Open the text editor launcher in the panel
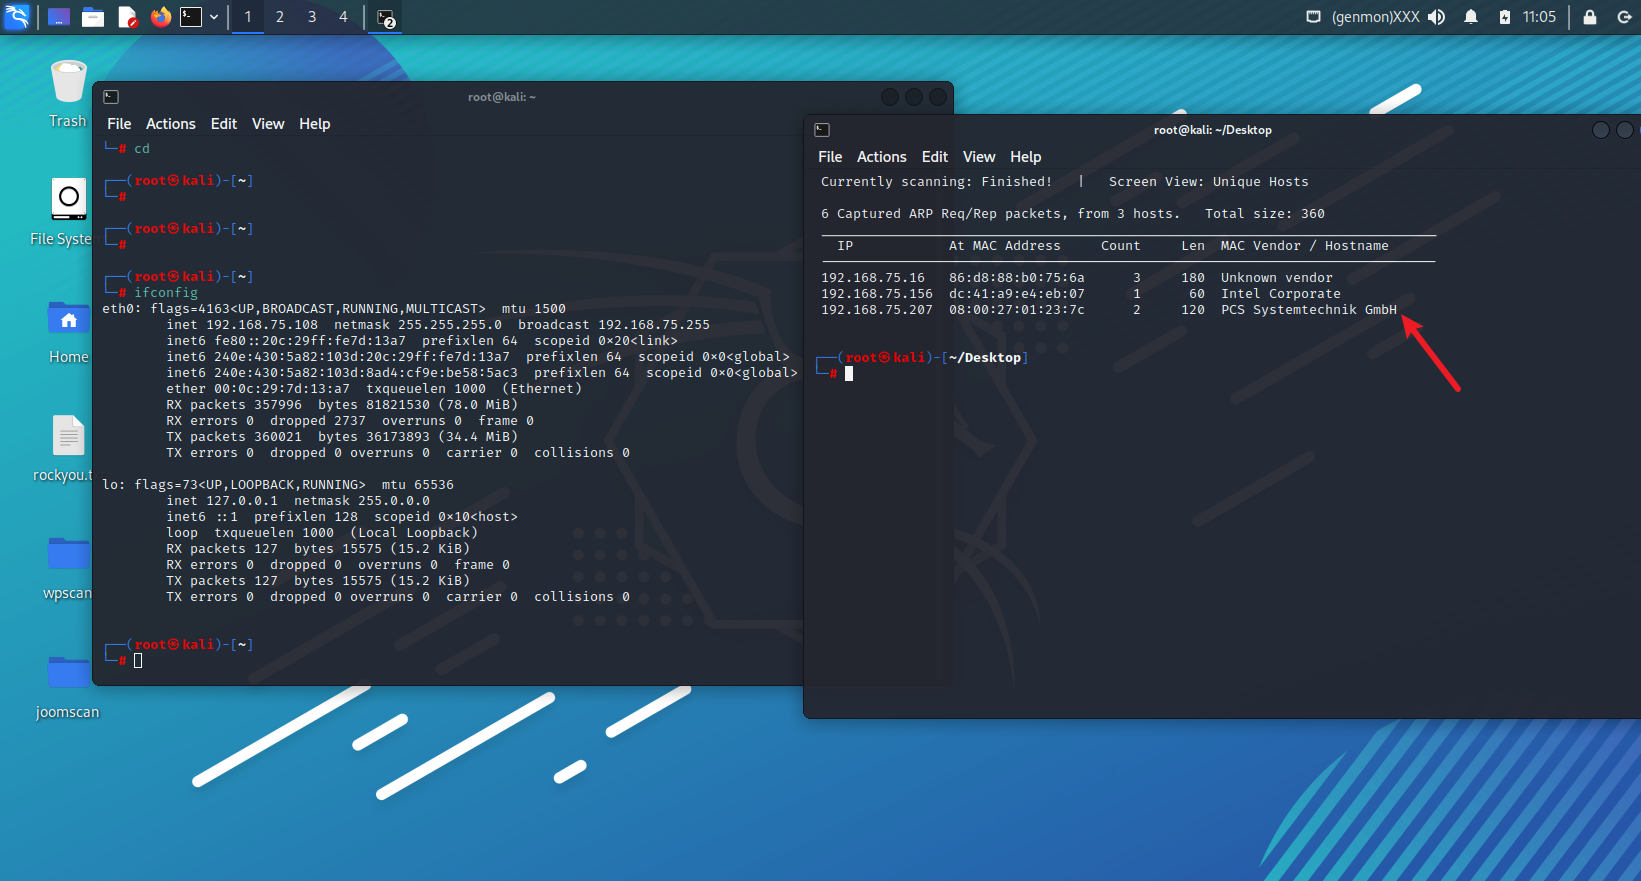Image resolution: width=1641 pixels, height=881 pixels. coord(127,17)
